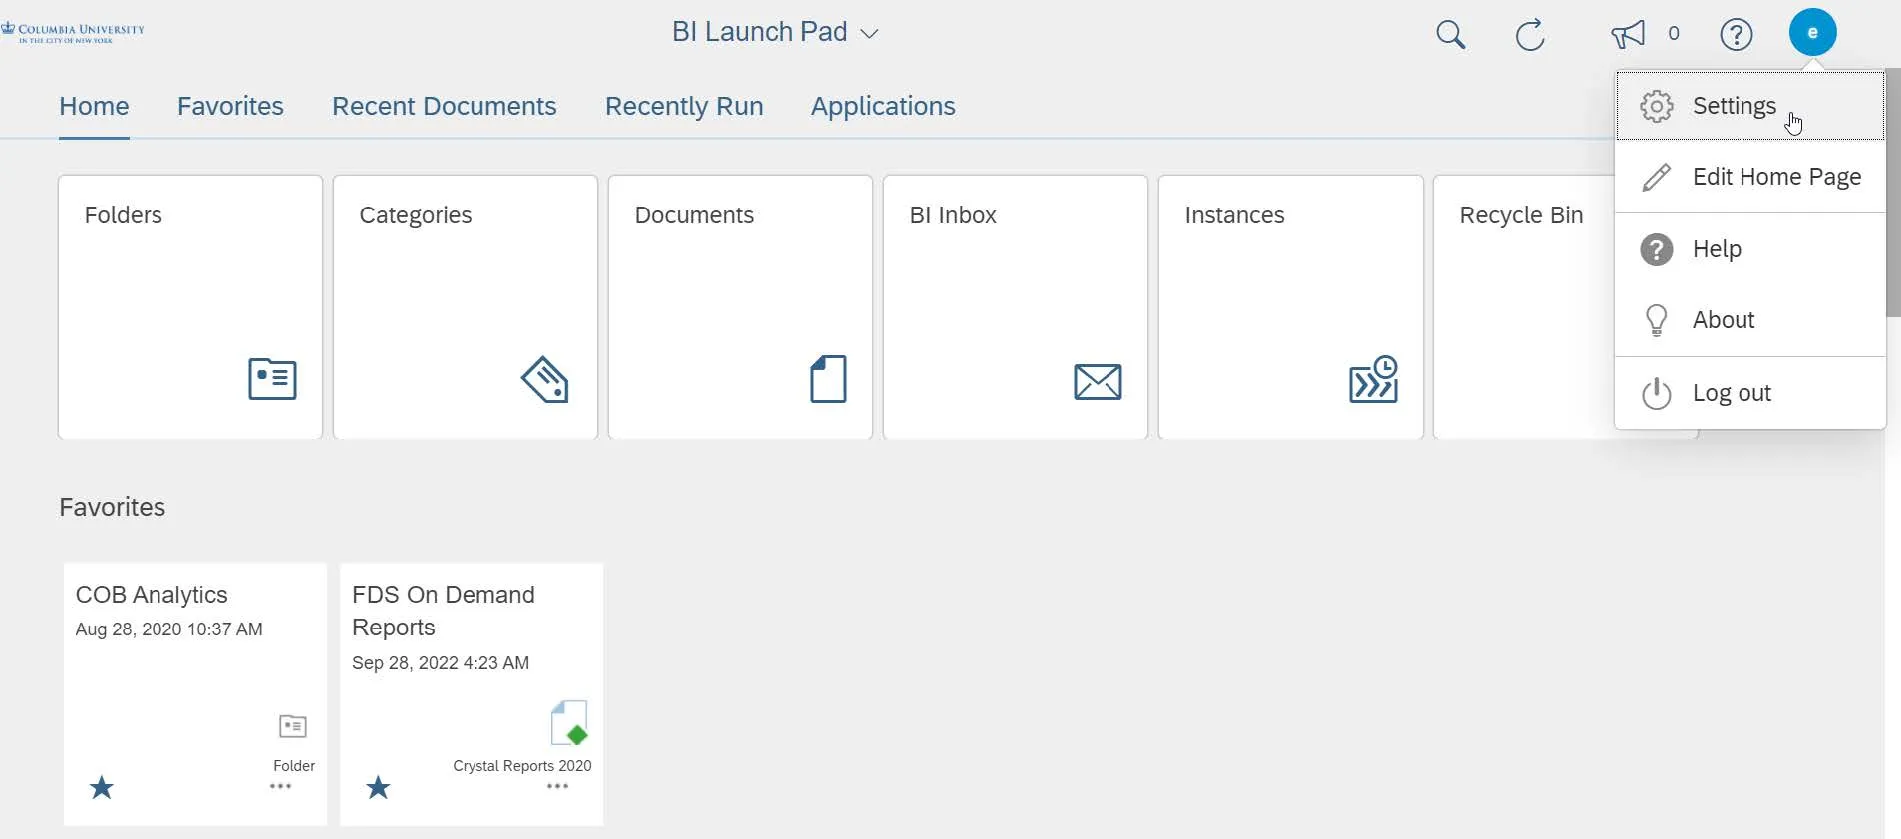Click the power icon beside Log out
Screen dimensions: 1901x839
pos(1656,393)
